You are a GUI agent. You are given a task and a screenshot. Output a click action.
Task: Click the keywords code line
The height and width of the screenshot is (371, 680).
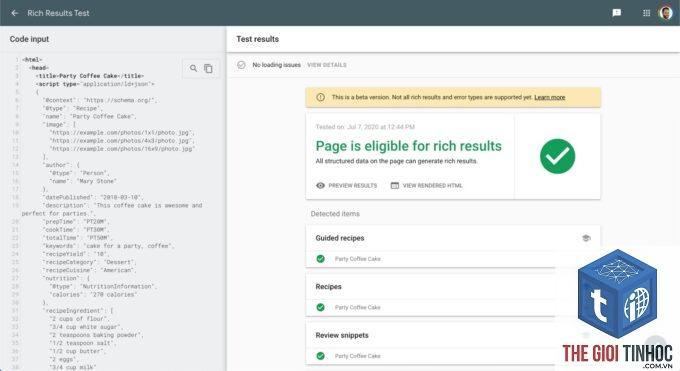coord(108,246)
